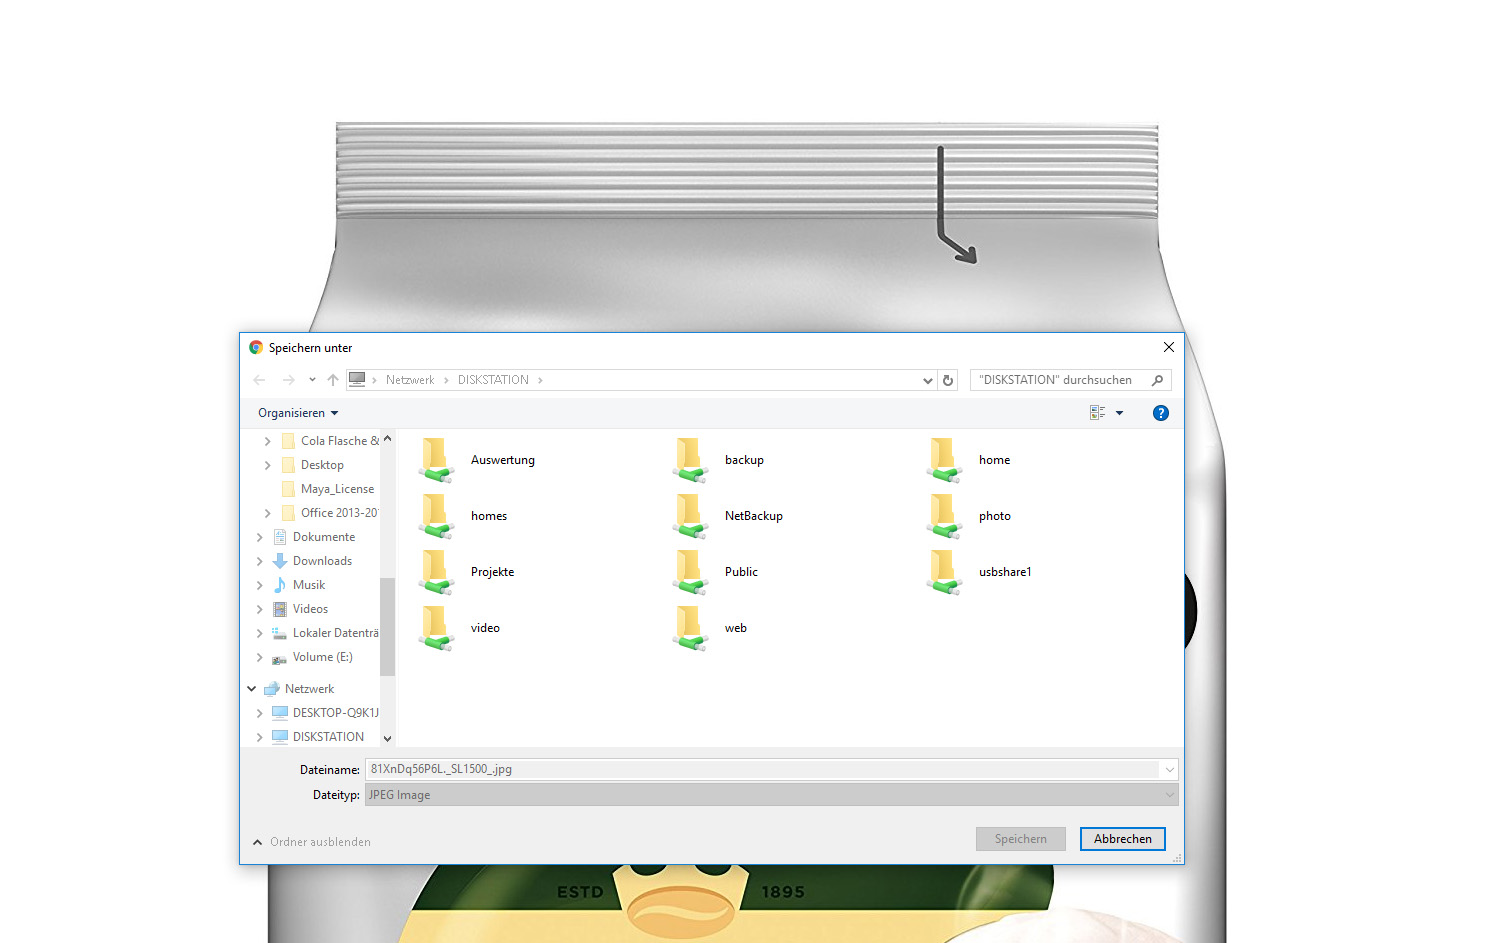The width and height of the screenshot is (1491, 943).
Task: Go forward with the right arrow
Action: pyautogui.click(x=288, y=380)
